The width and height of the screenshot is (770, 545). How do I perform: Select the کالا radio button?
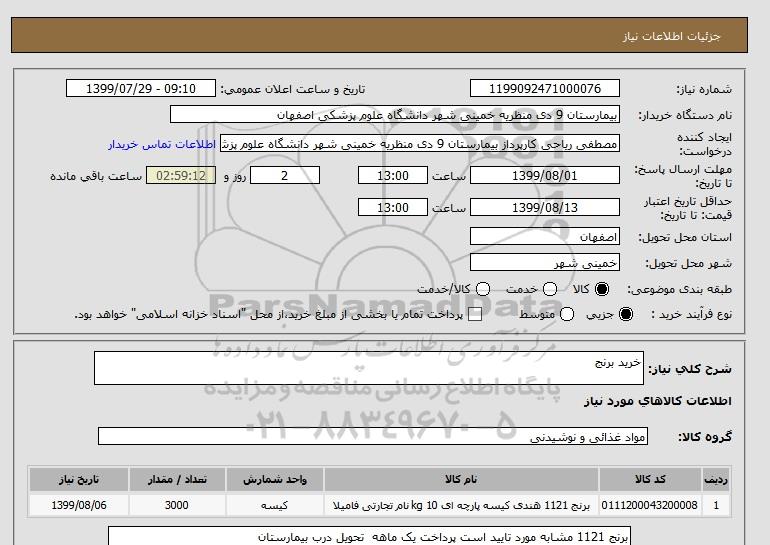(x=602, y=289)
